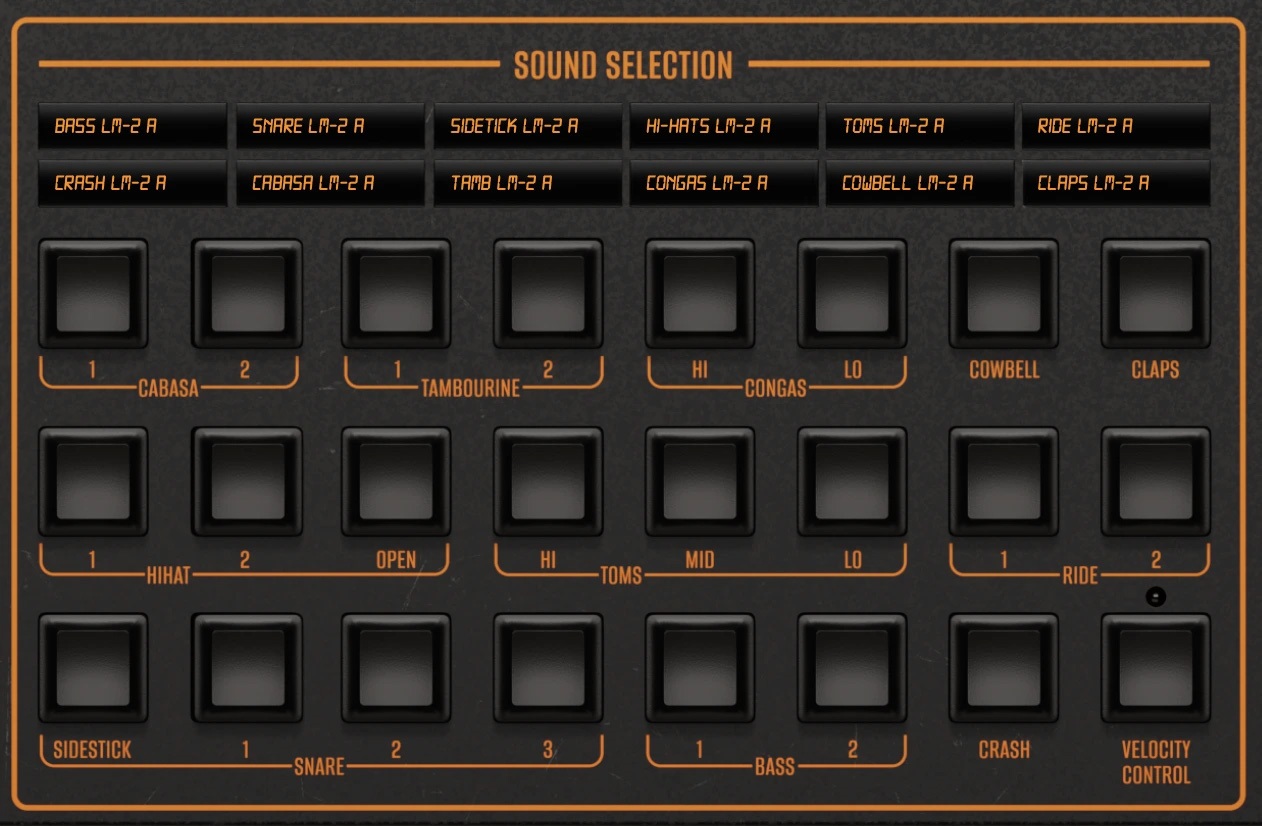Hit the Mid Toms pad

[x=699, y=480]
